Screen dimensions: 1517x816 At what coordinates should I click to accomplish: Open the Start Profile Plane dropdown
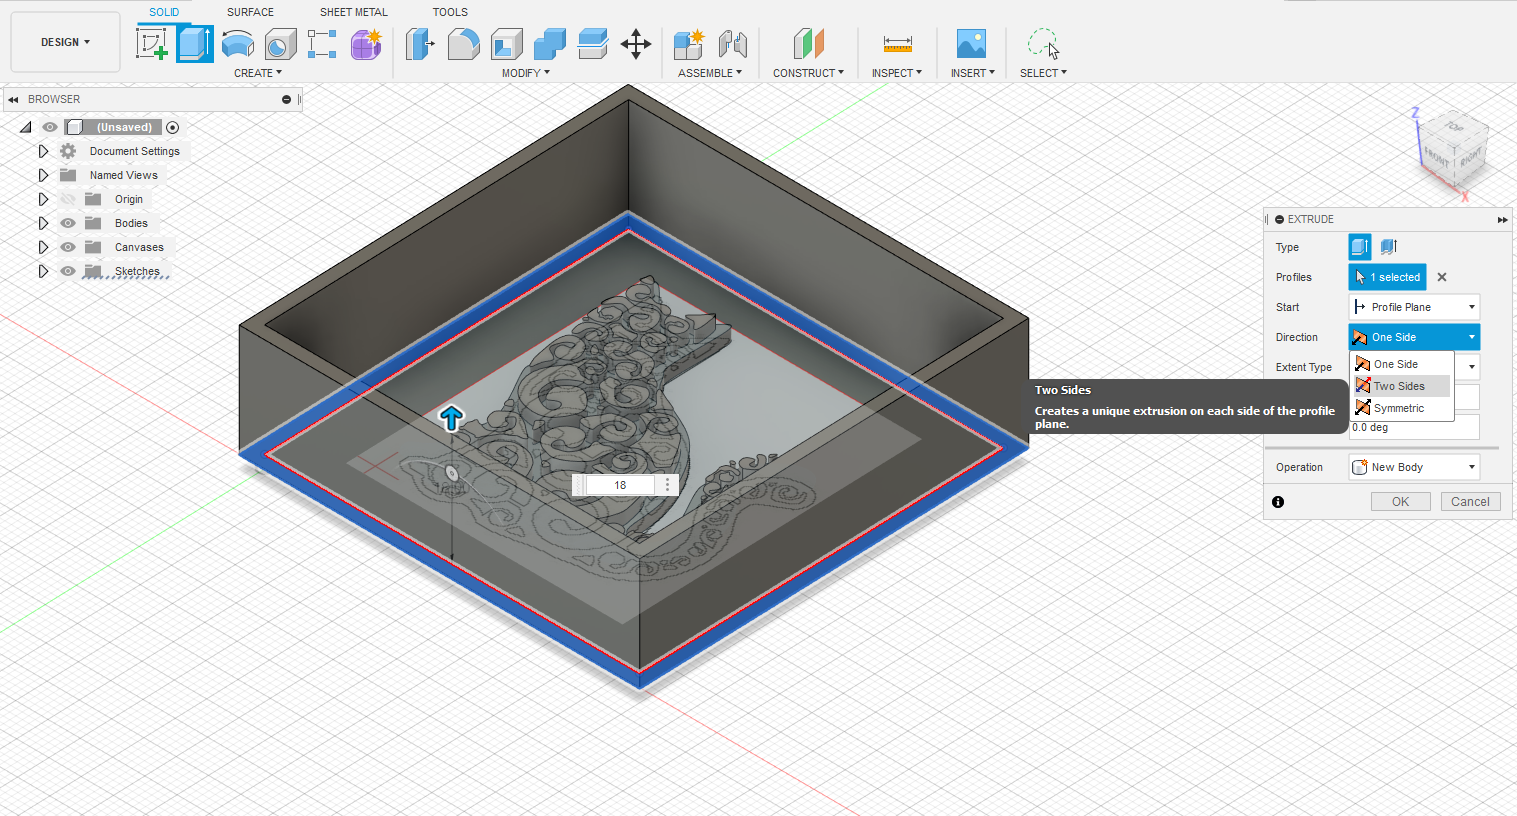point(1414,307)
